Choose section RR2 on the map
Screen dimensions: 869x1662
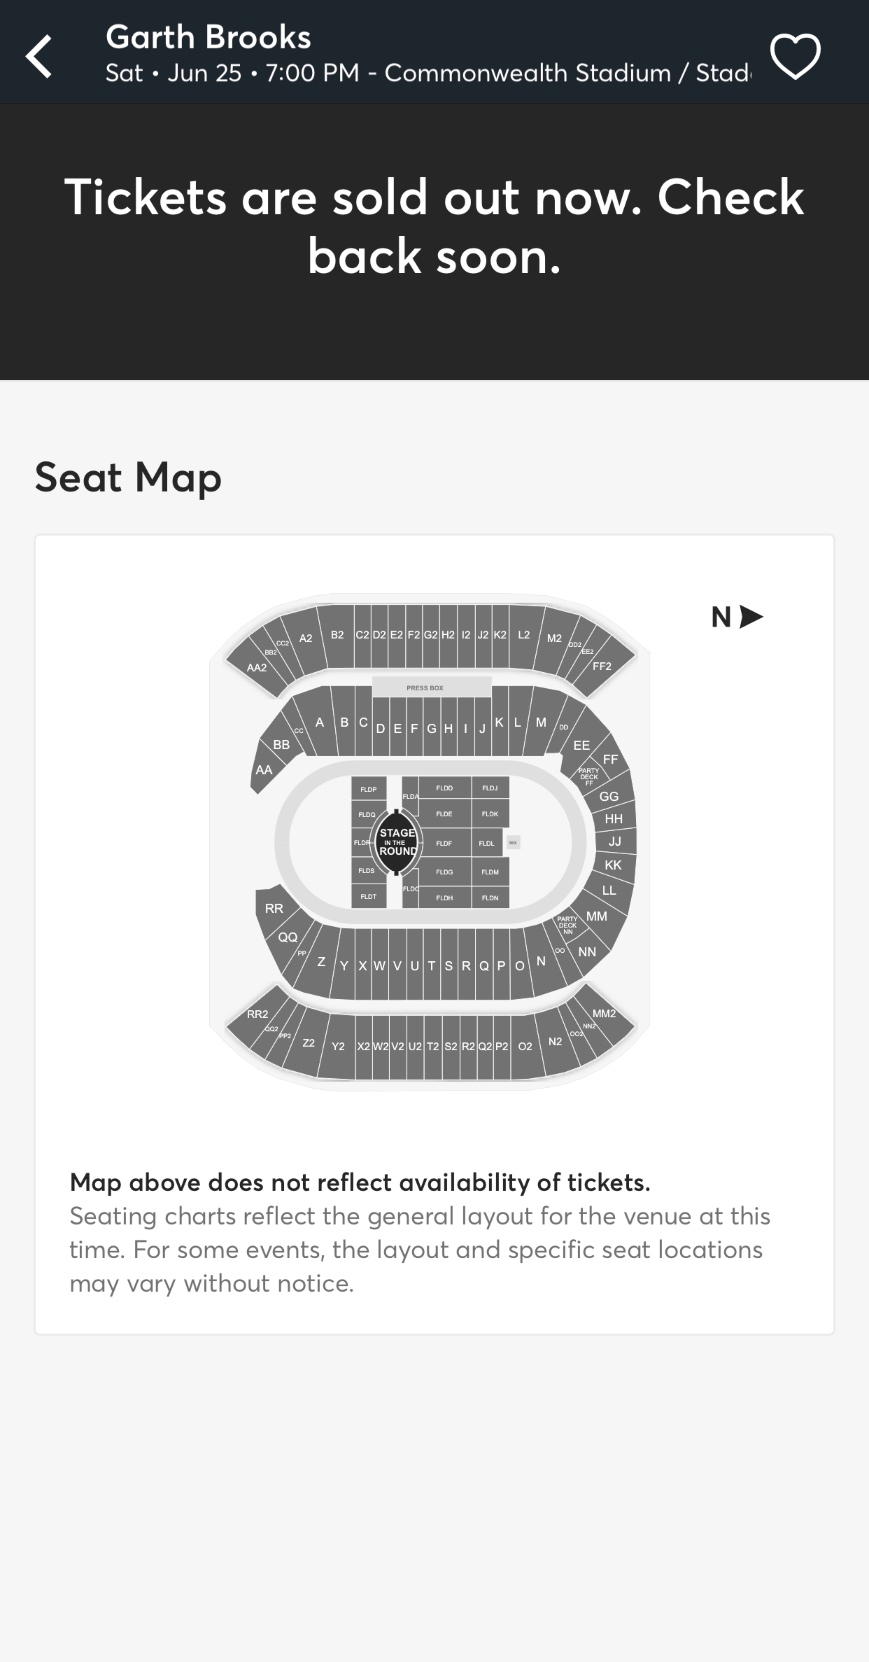[x=257, y=1015]
